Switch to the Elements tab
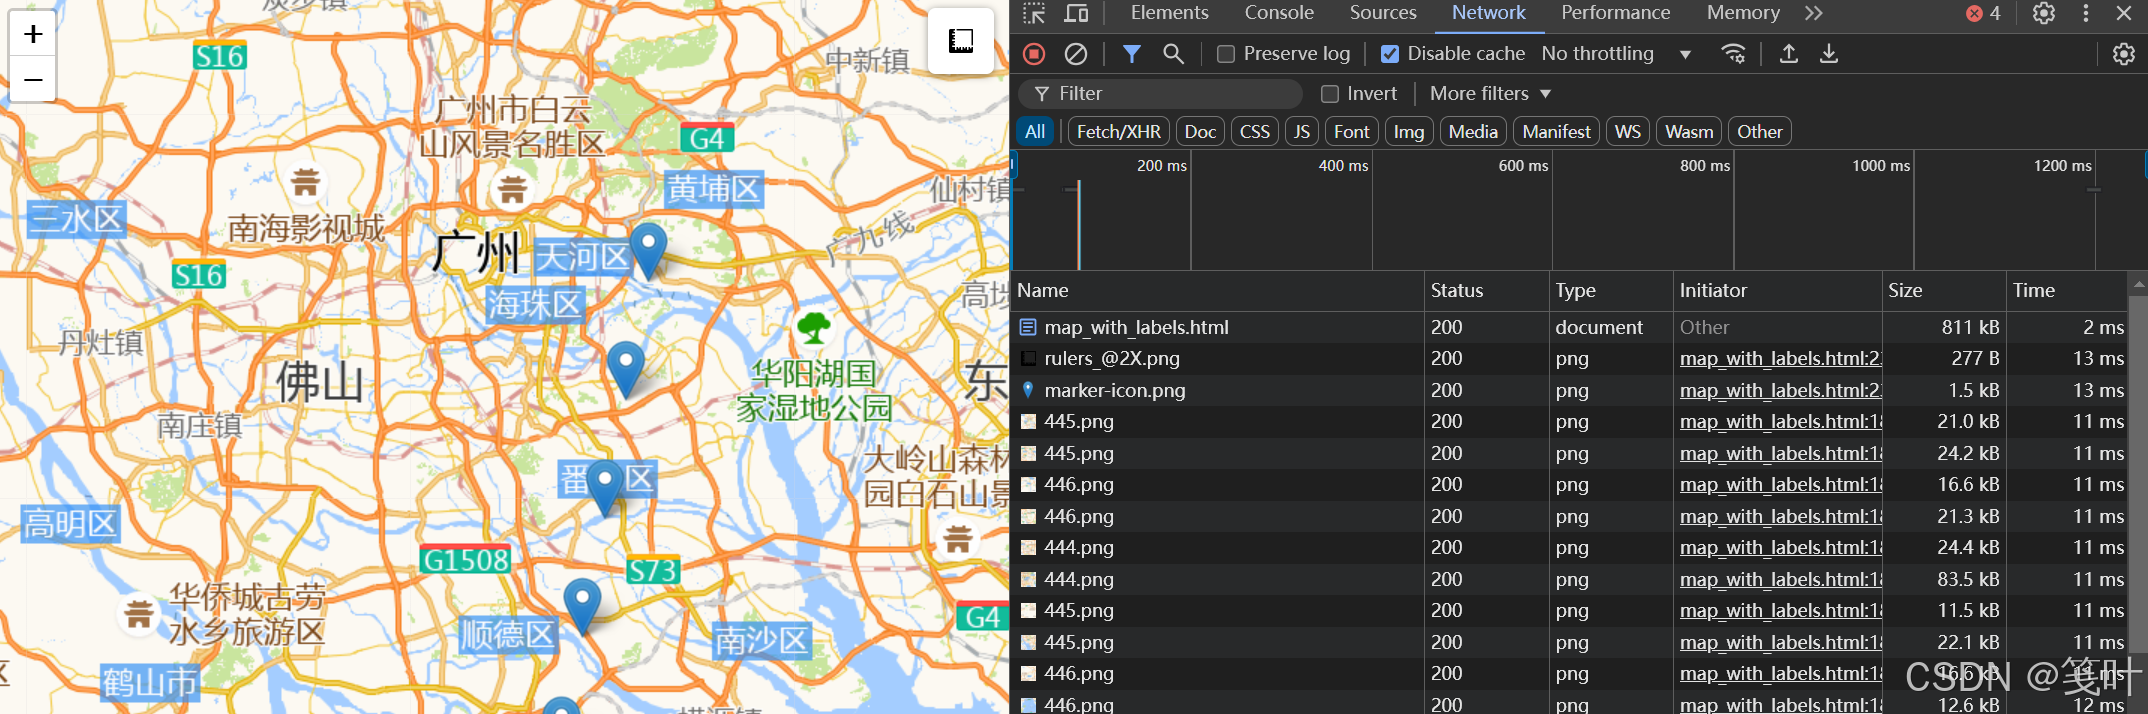 pyautogui.click(x=1169, y=13)
